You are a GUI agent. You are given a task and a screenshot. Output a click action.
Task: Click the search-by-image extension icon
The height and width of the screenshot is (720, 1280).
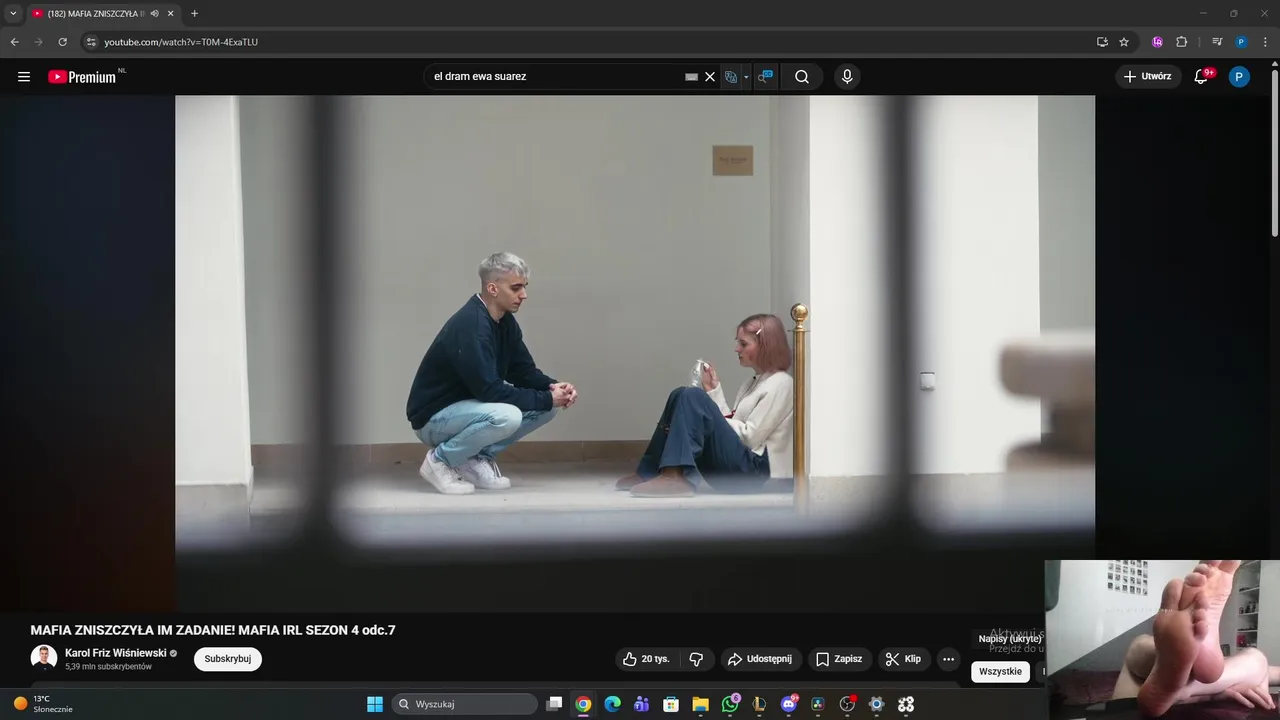[x=765, y=77]
